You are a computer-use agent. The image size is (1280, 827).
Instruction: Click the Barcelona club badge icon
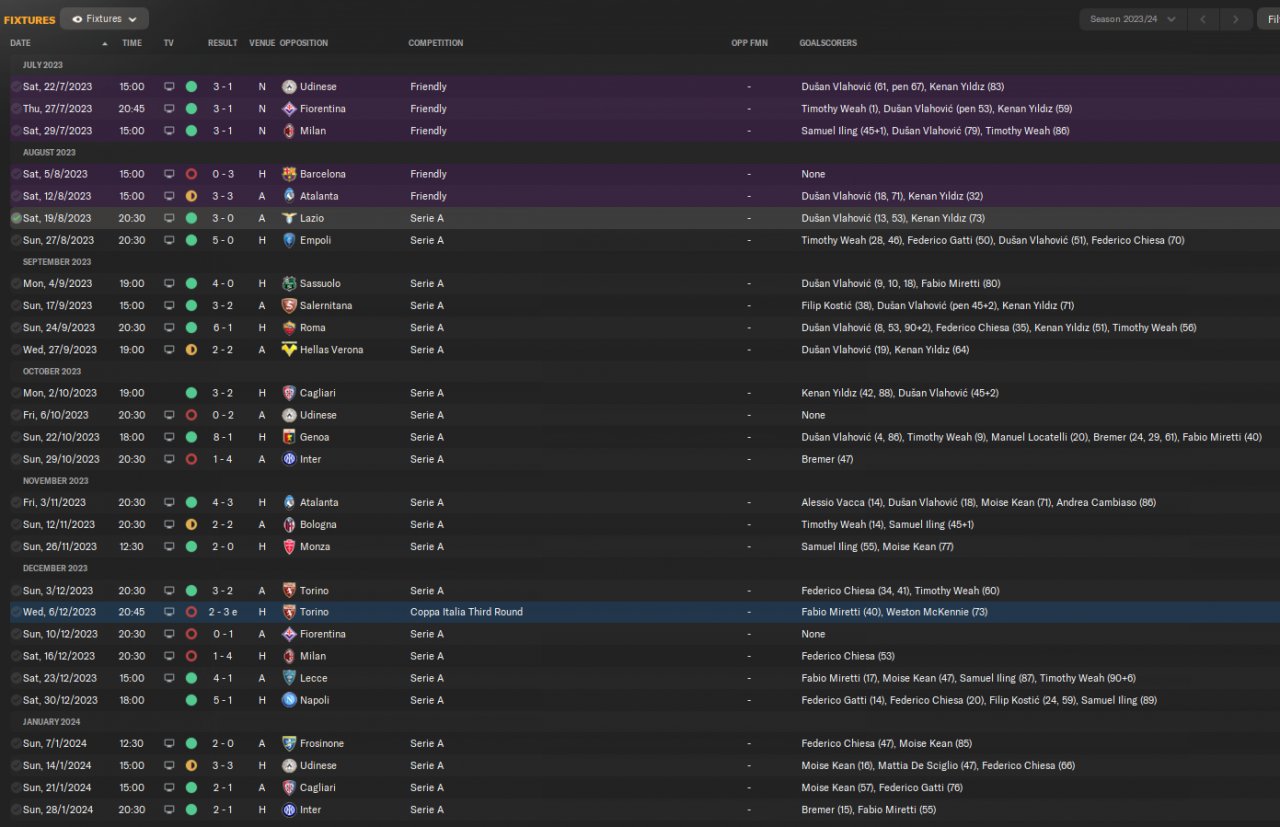[x=289, y=174]
